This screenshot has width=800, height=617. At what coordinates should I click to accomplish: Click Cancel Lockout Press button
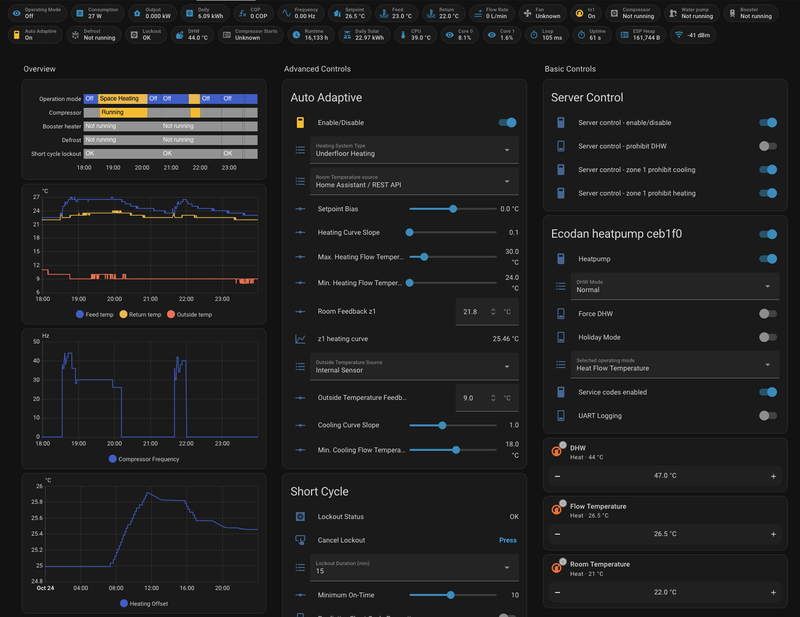[508, 540]
